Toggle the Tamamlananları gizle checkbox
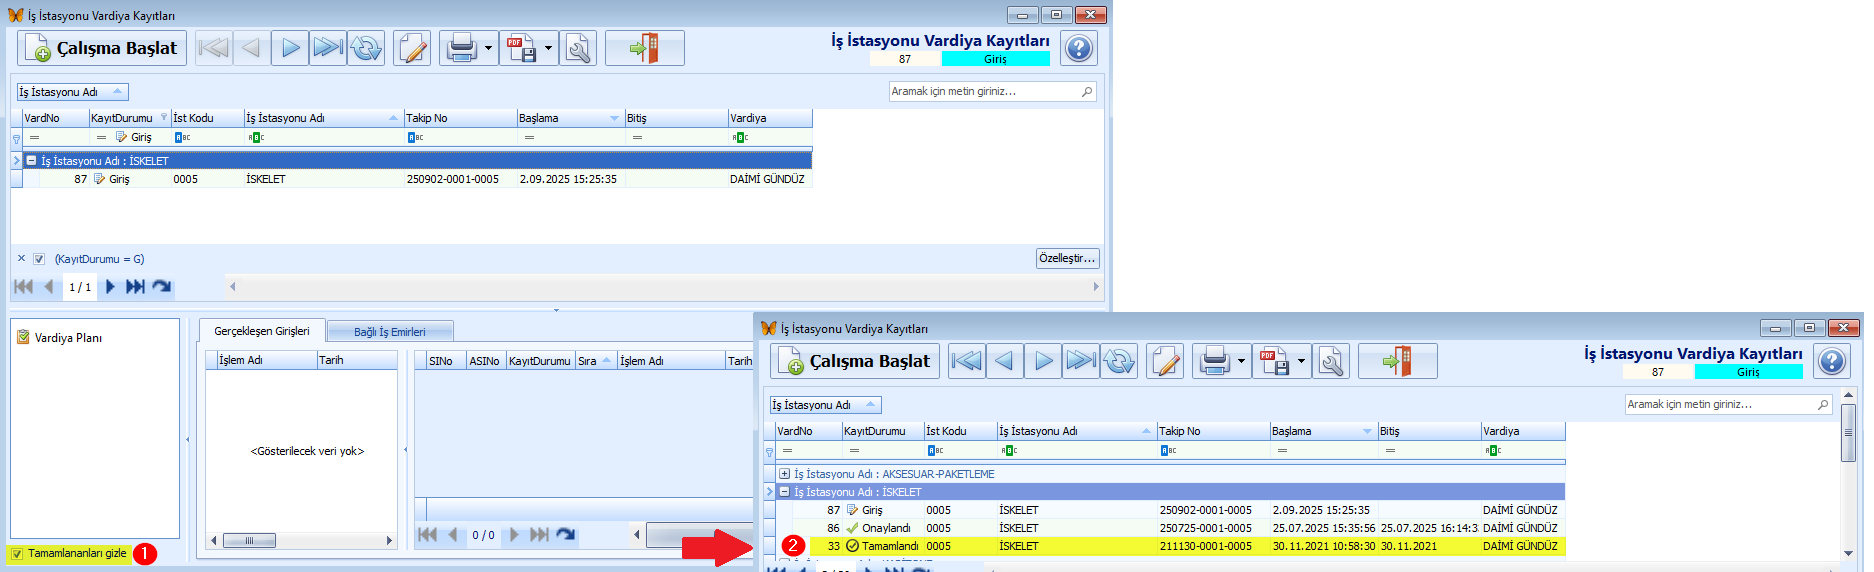 tap(17, 554)
